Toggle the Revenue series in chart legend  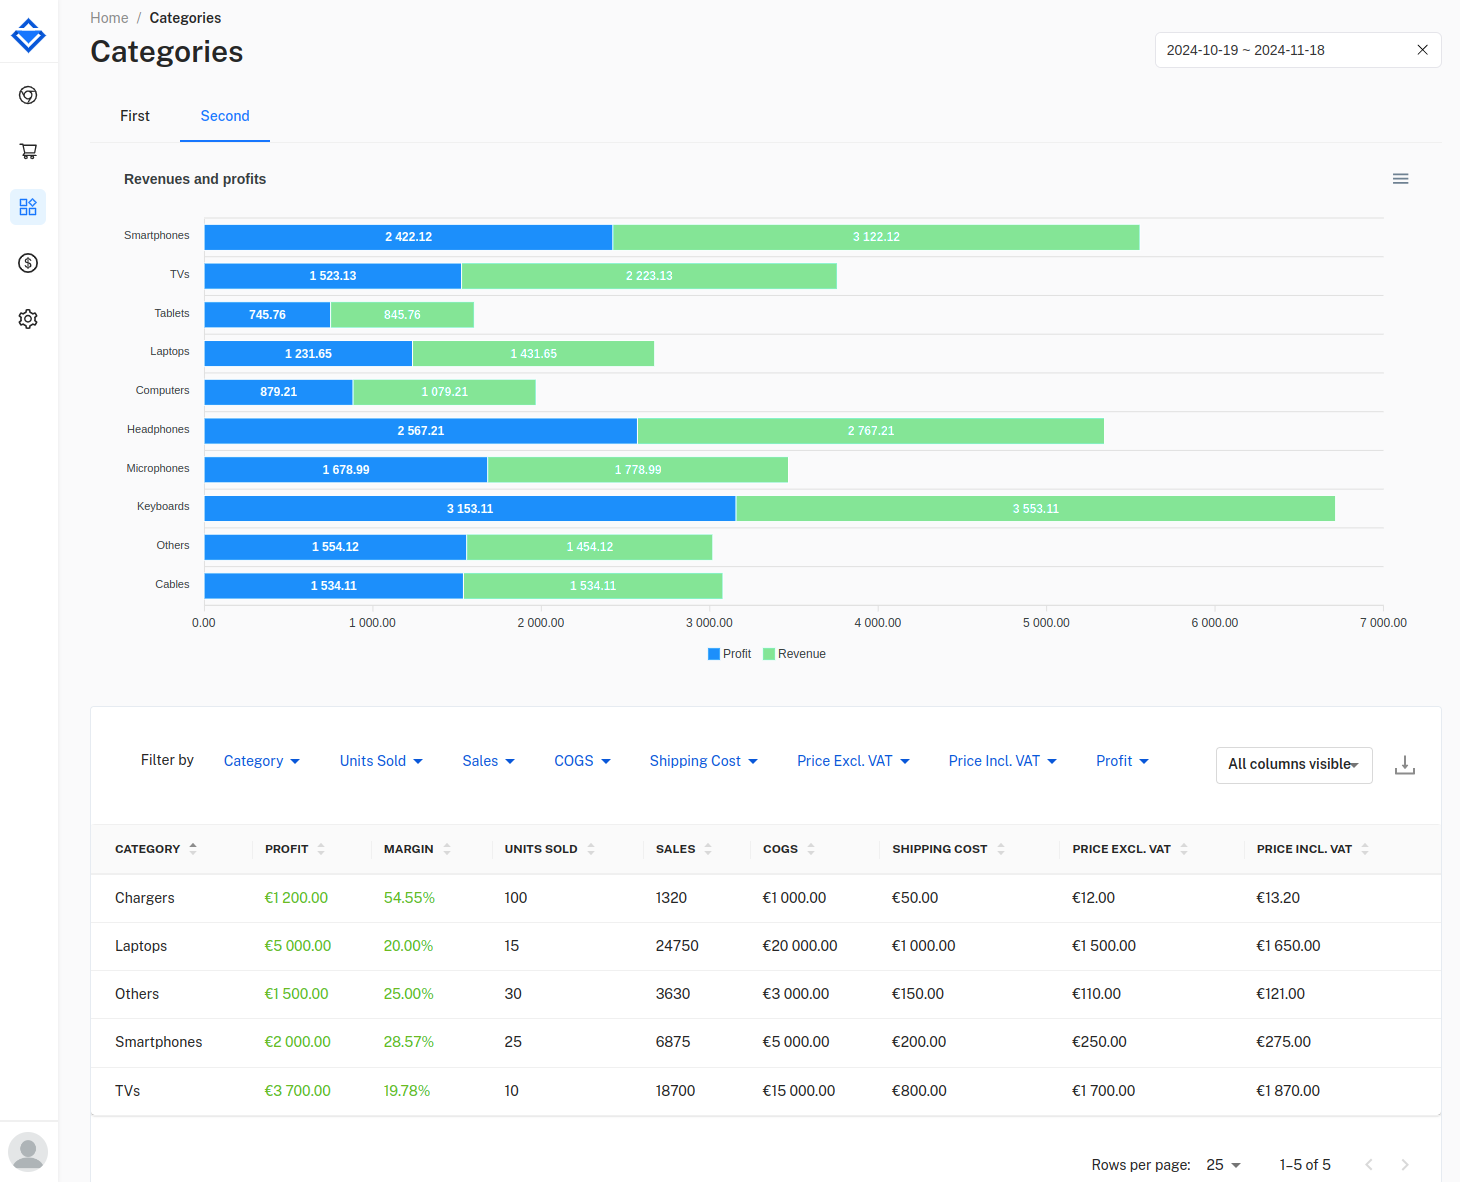click(795, 654)
